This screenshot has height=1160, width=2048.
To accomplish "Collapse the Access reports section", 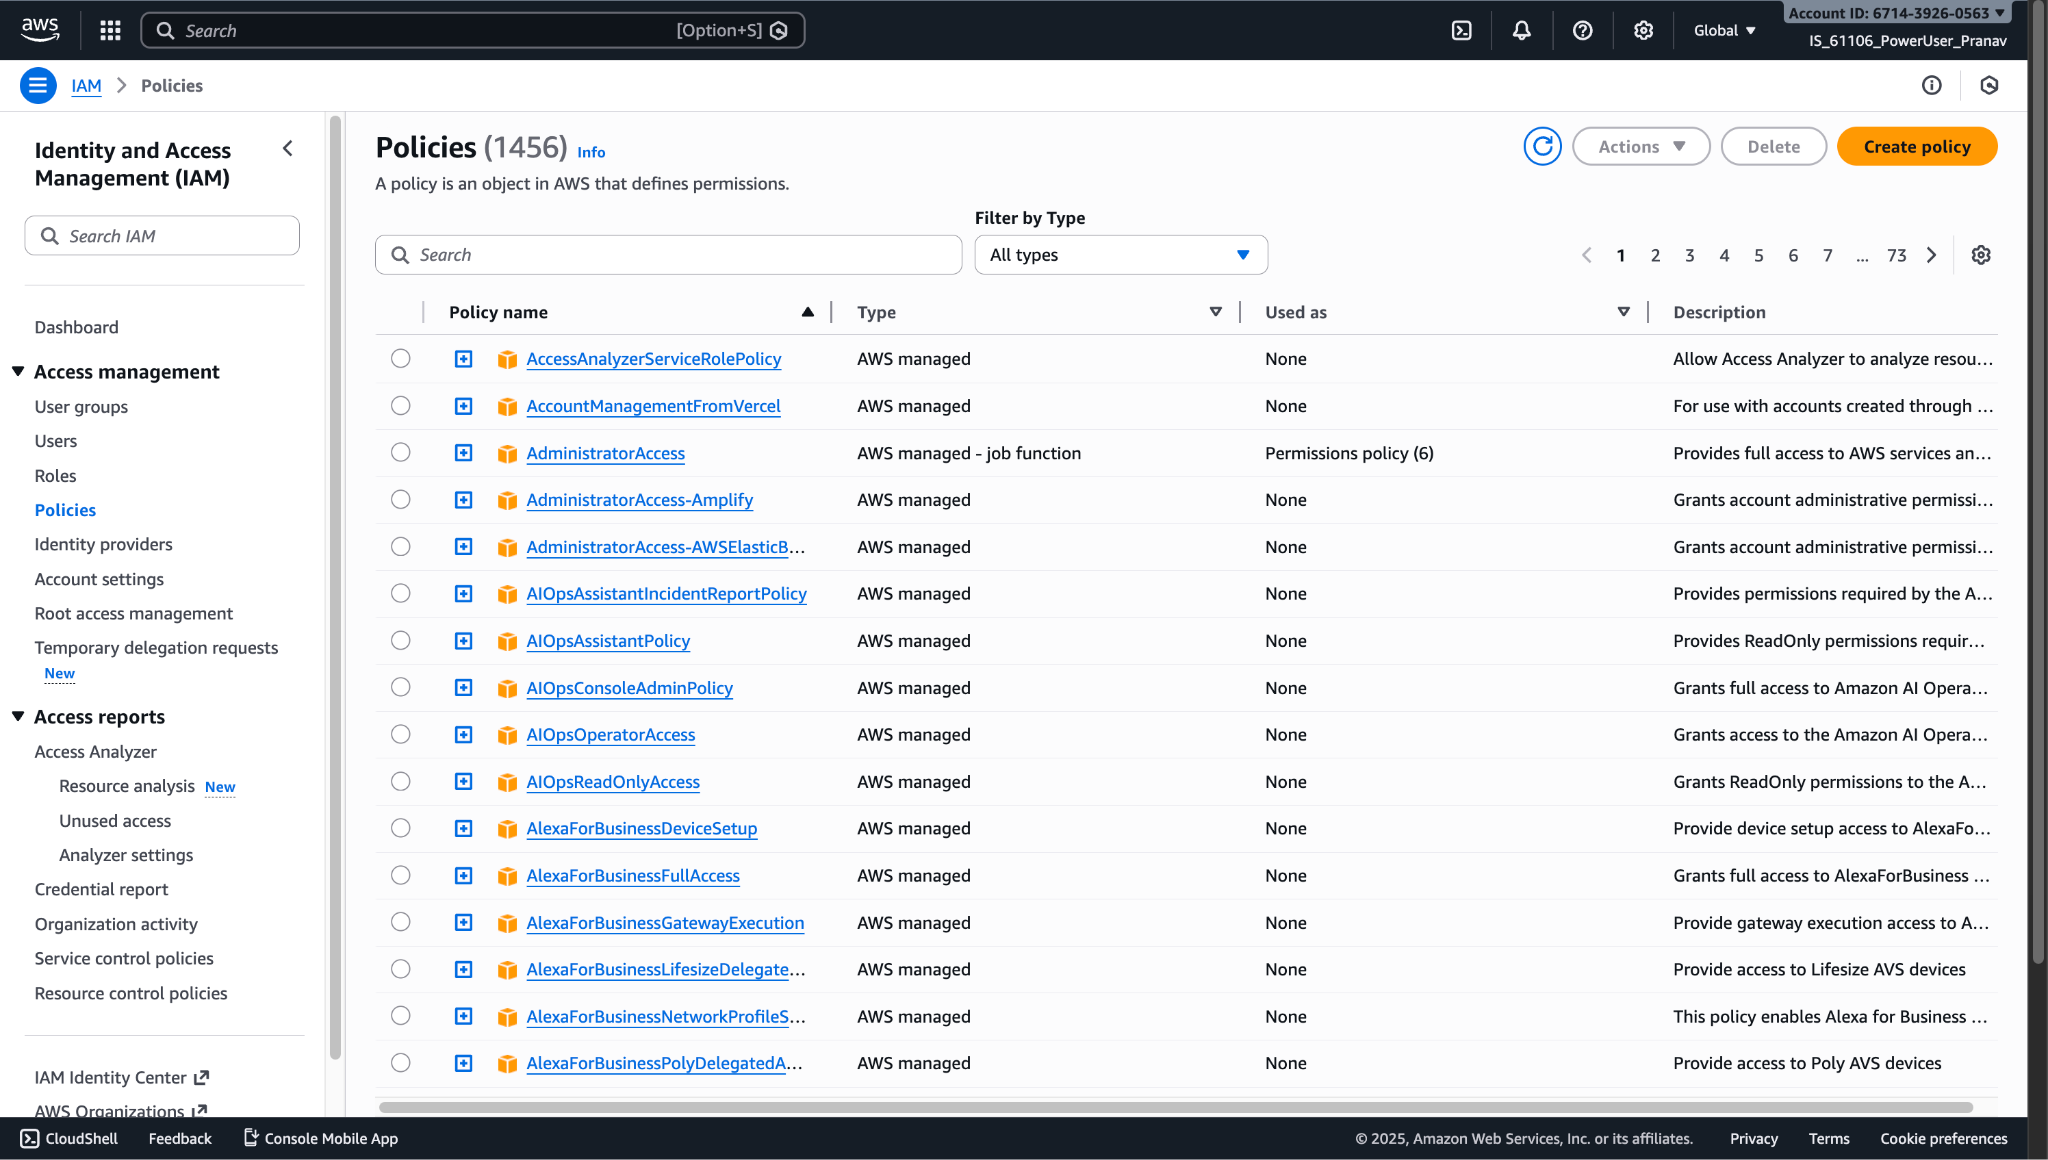I will pos(18,716).
